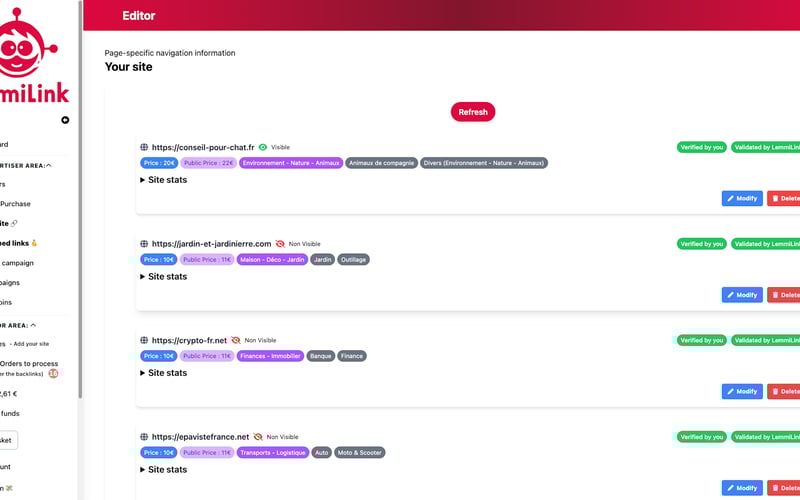The width and height of the screenshot is (800, 500).
Task: Click the sidebar vertical scrollbar
Action: [80, 199]
